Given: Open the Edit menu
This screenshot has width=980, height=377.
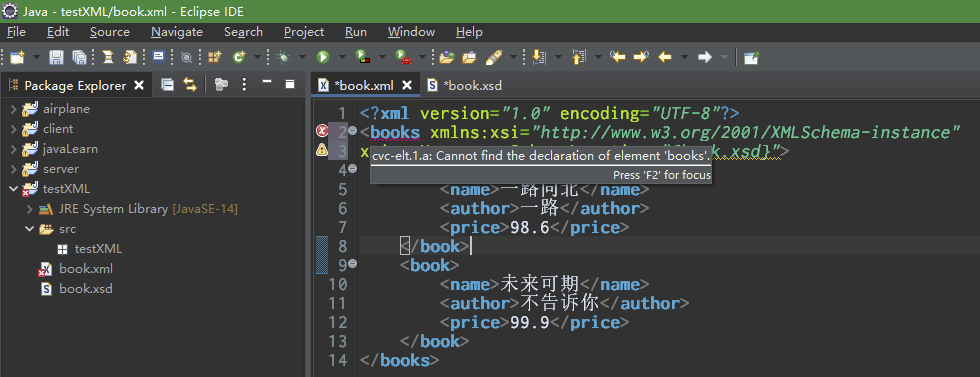Looking at the screenshot, I should point(58,32).
